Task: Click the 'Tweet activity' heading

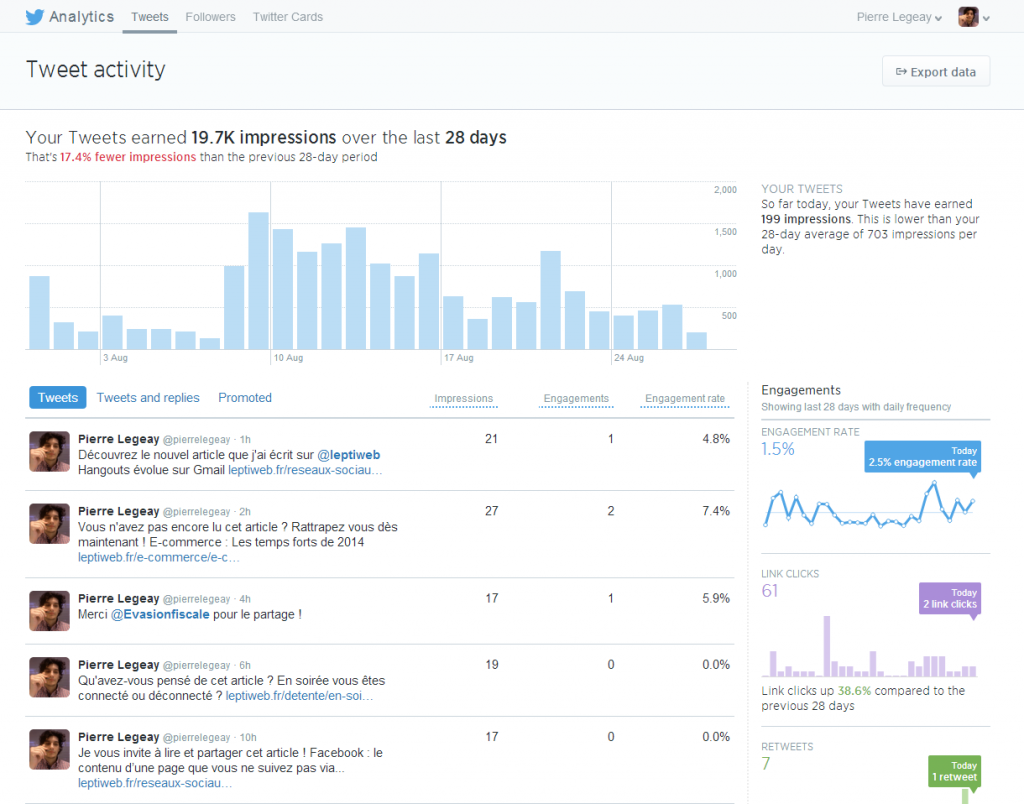Action: click(x=96, y=69)
